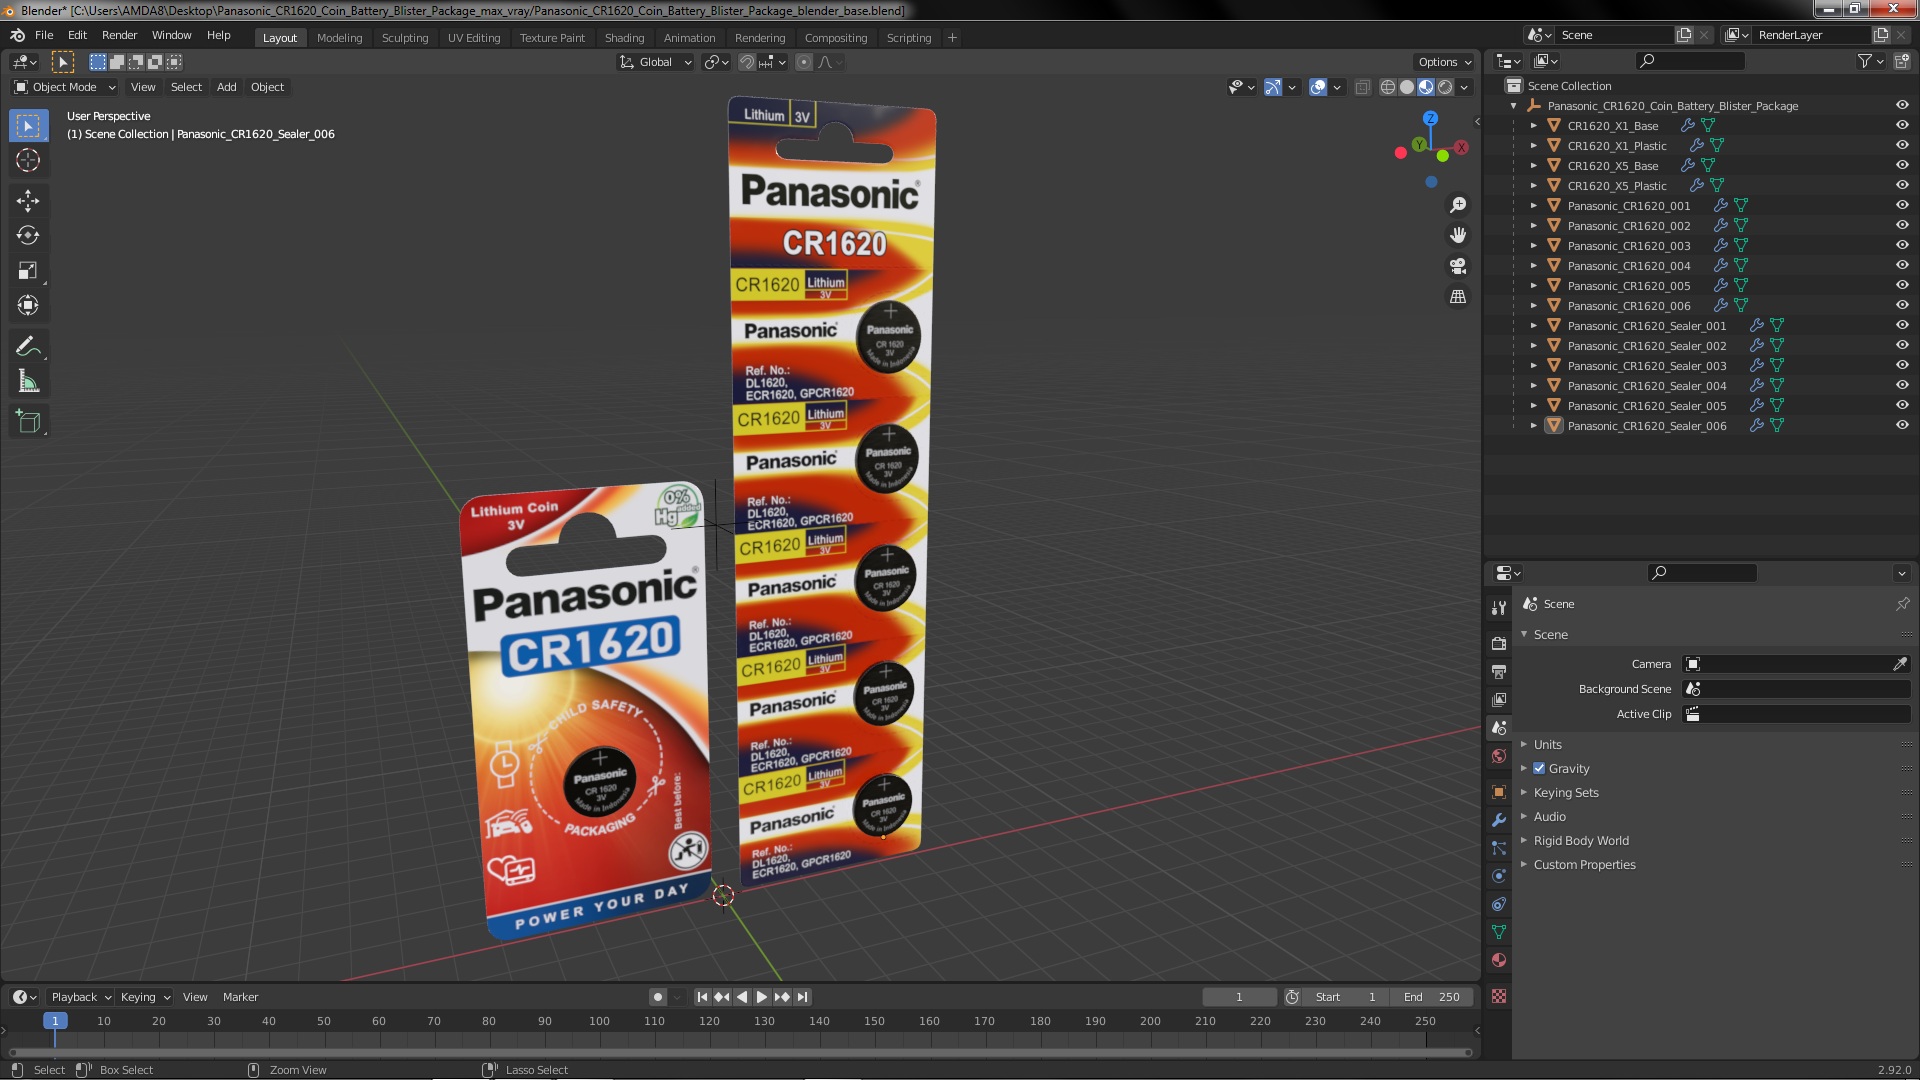Play the animation forward
Image resolution: width=1920 pixels, height=1080 pixels.
coord(762,997)
